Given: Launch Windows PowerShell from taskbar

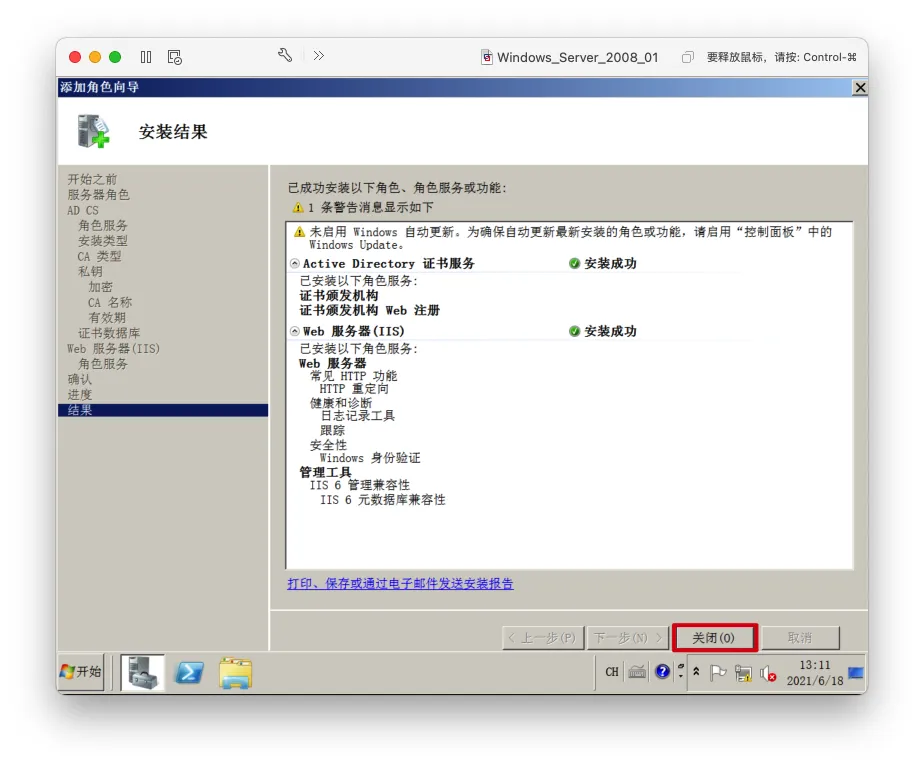Looking at the screenshot, I should 189,672.
